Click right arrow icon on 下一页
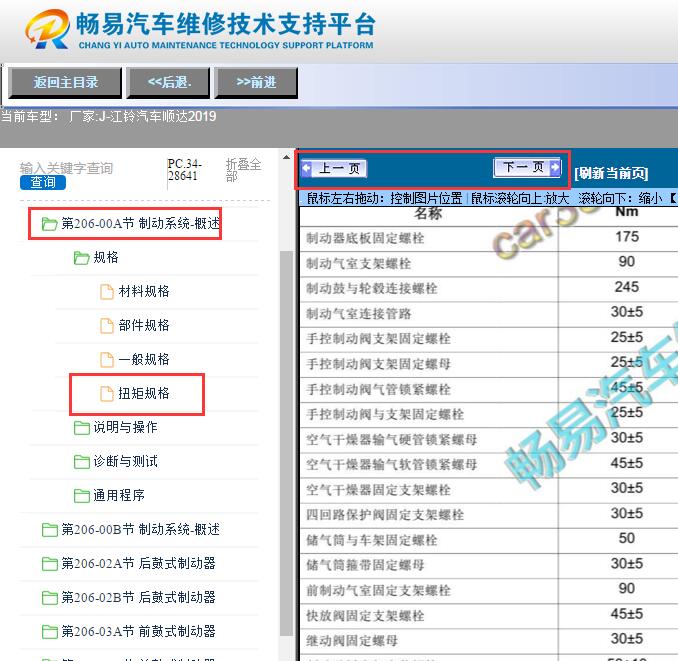 (x=555, y=167)
